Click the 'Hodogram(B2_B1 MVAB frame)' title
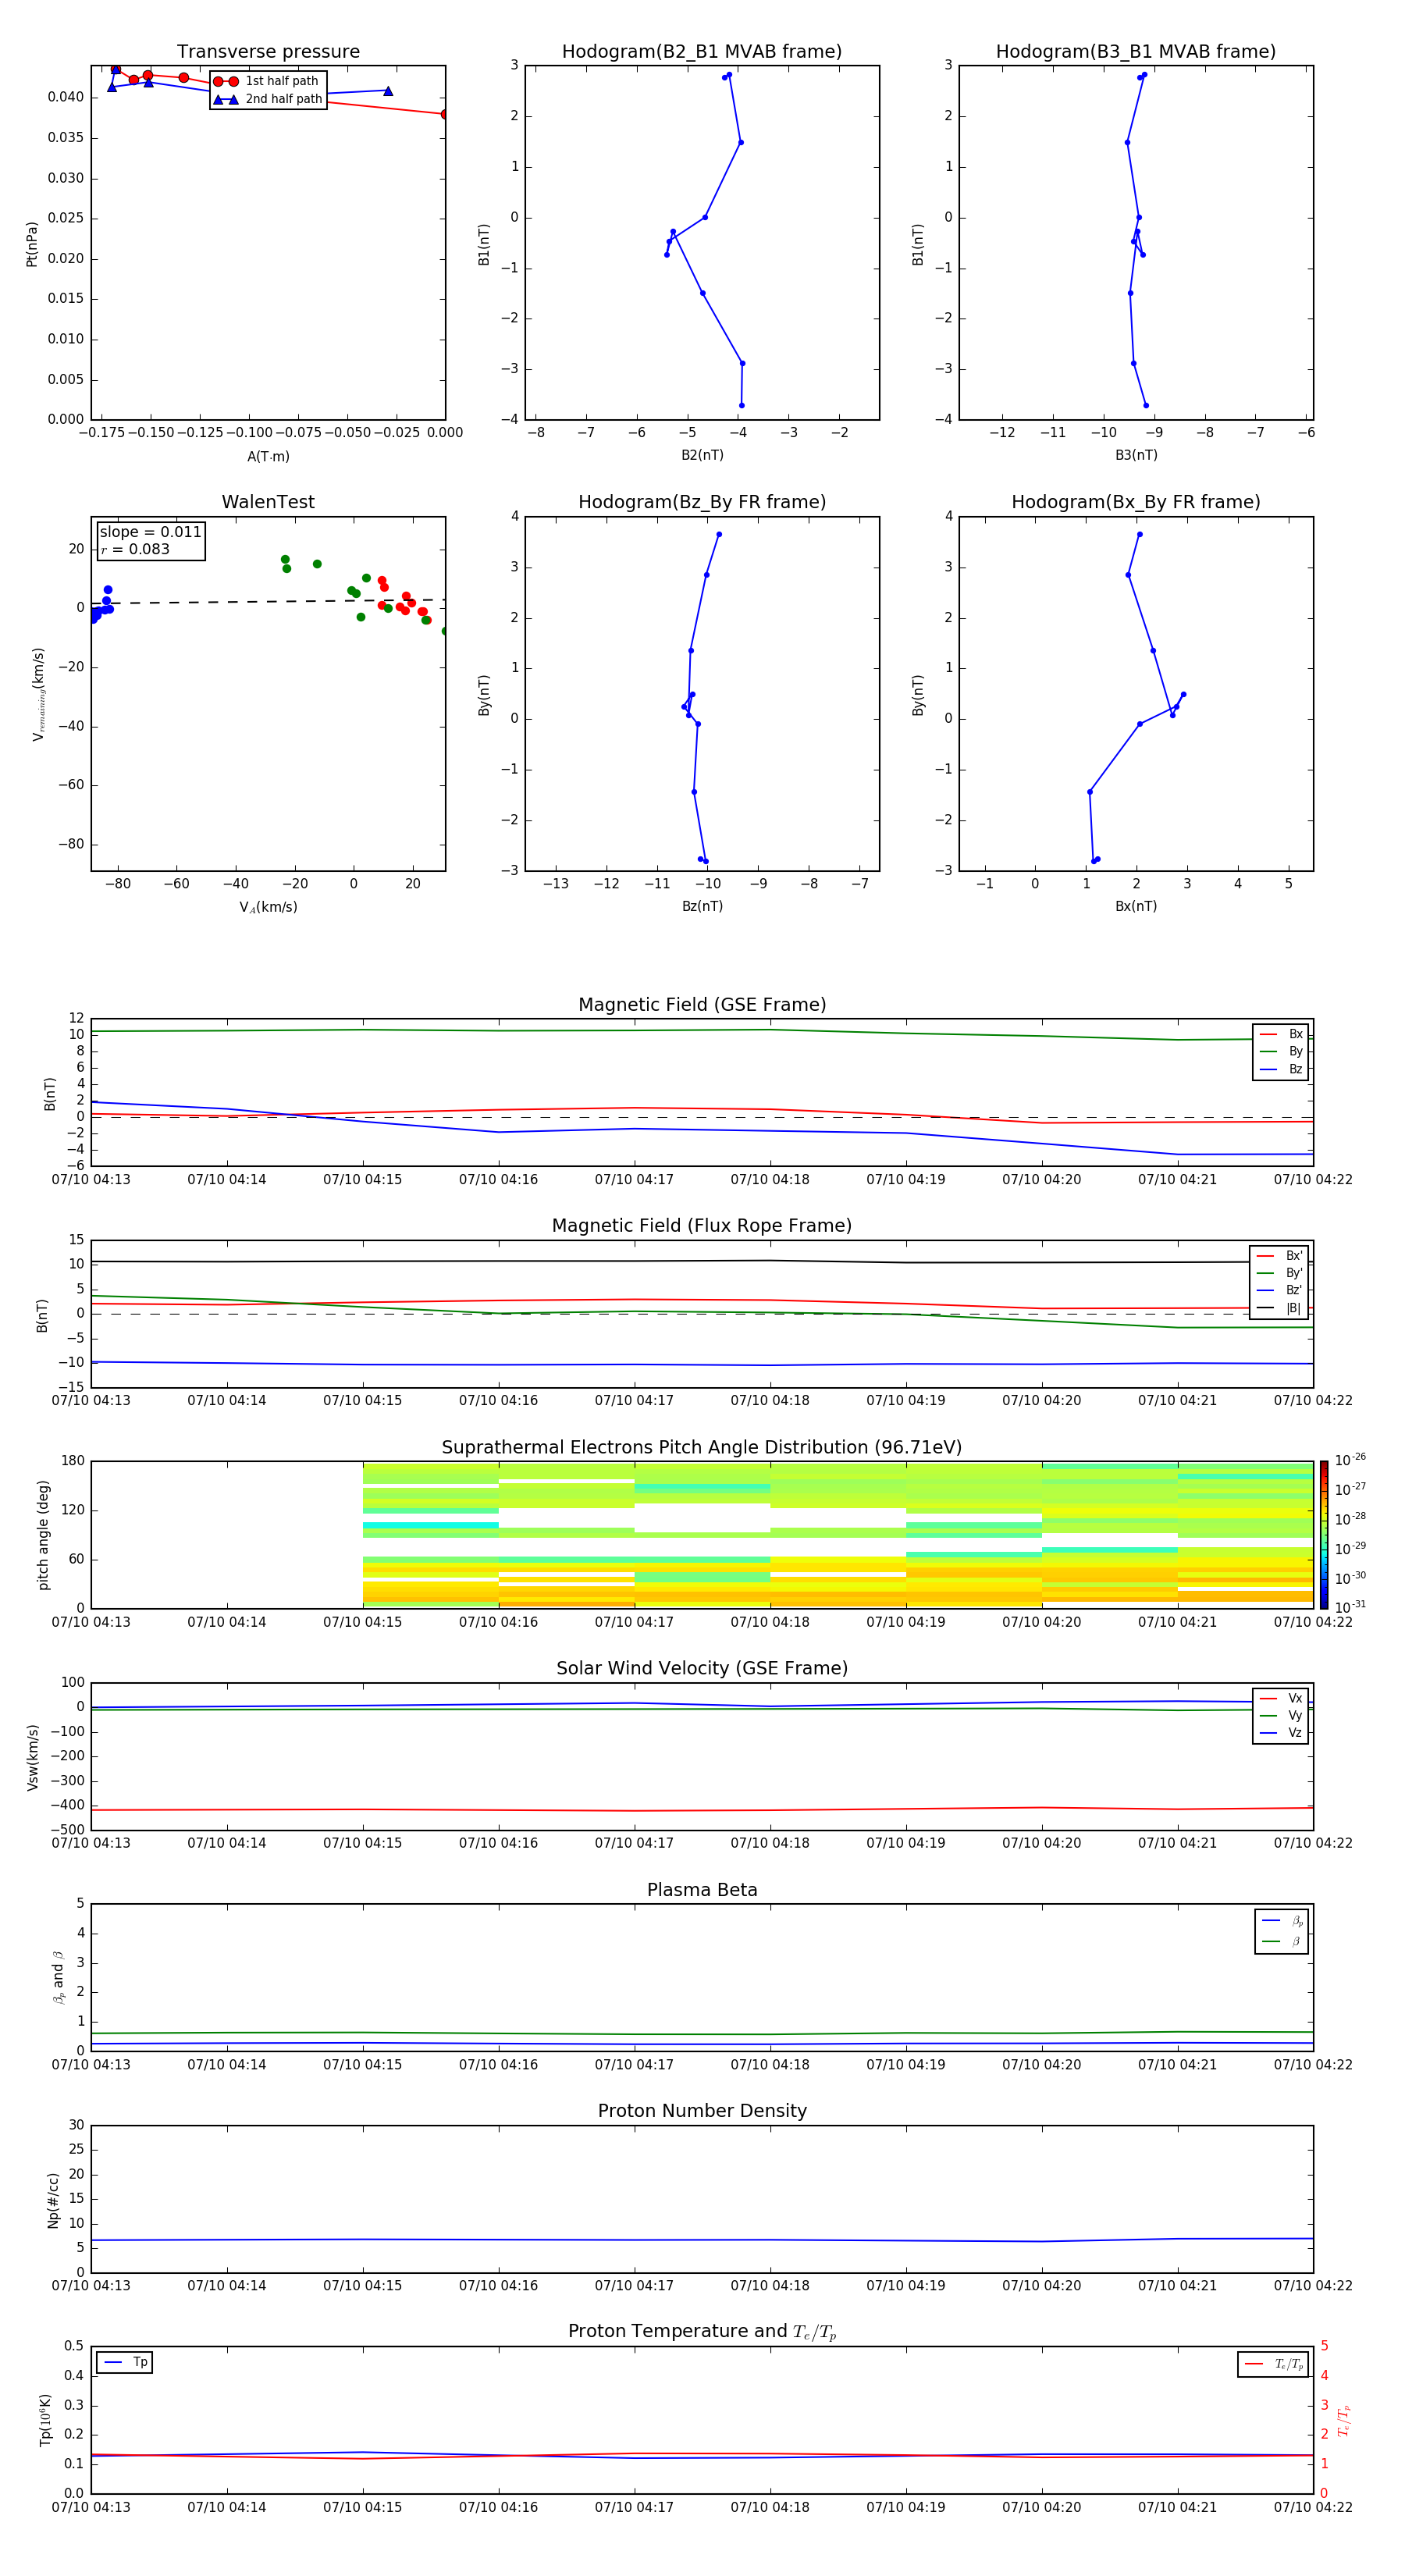1405x2576 pixels. tap(702, 52)
